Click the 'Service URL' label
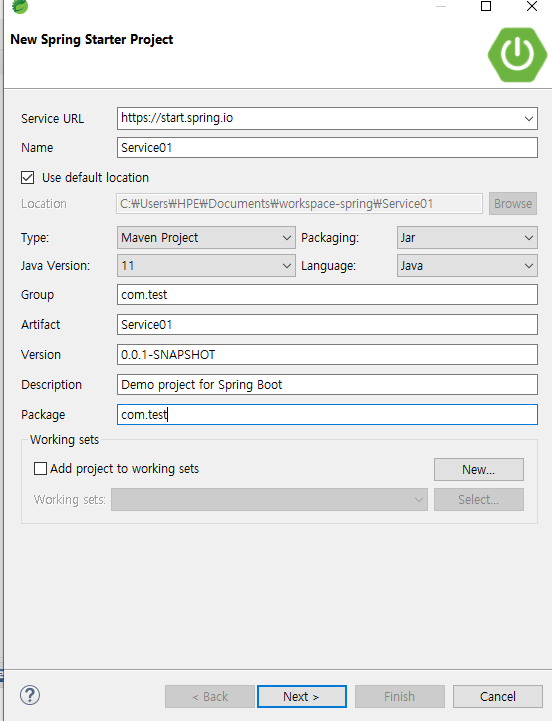This screenshot has width=552, height=721. (52, 119)
